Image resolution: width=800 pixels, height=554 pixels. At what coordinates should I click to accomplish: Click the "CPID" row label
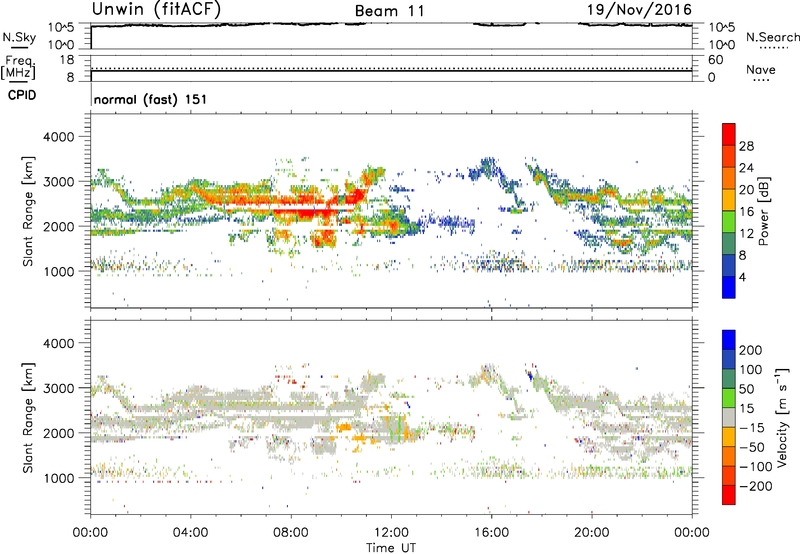22,95
